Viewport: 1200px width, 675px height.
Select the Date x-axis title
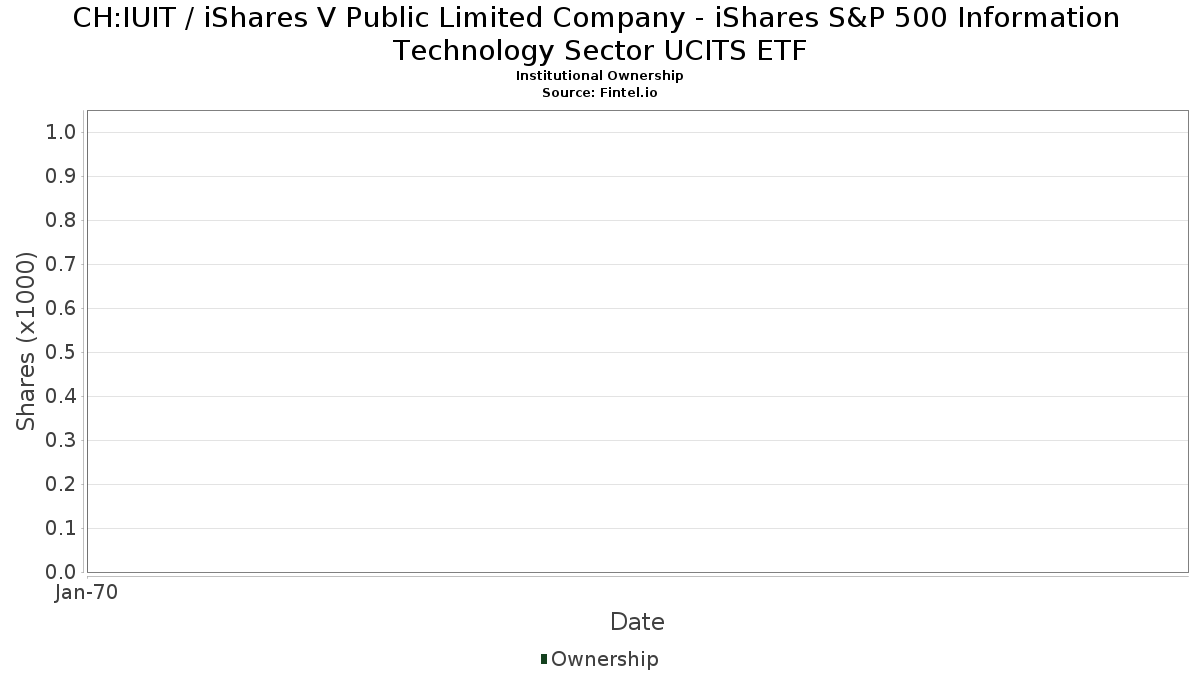(637, 622)
